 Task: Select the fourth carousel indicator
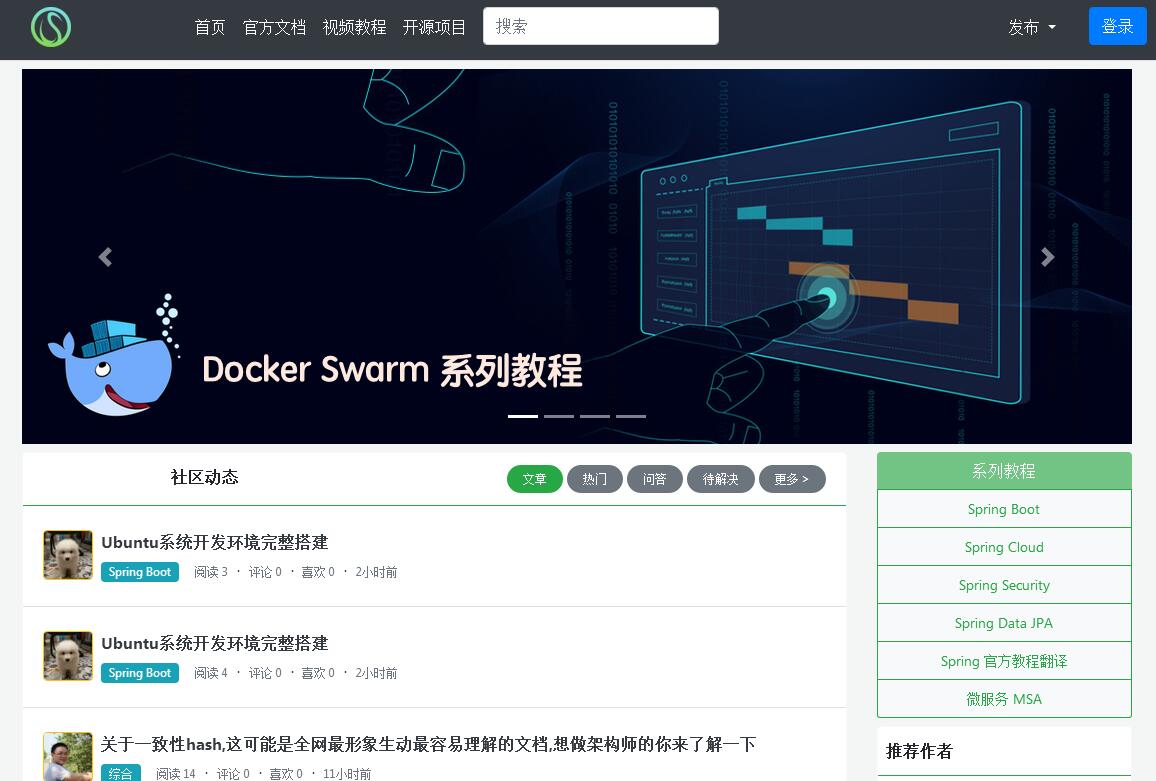point(631,416)
